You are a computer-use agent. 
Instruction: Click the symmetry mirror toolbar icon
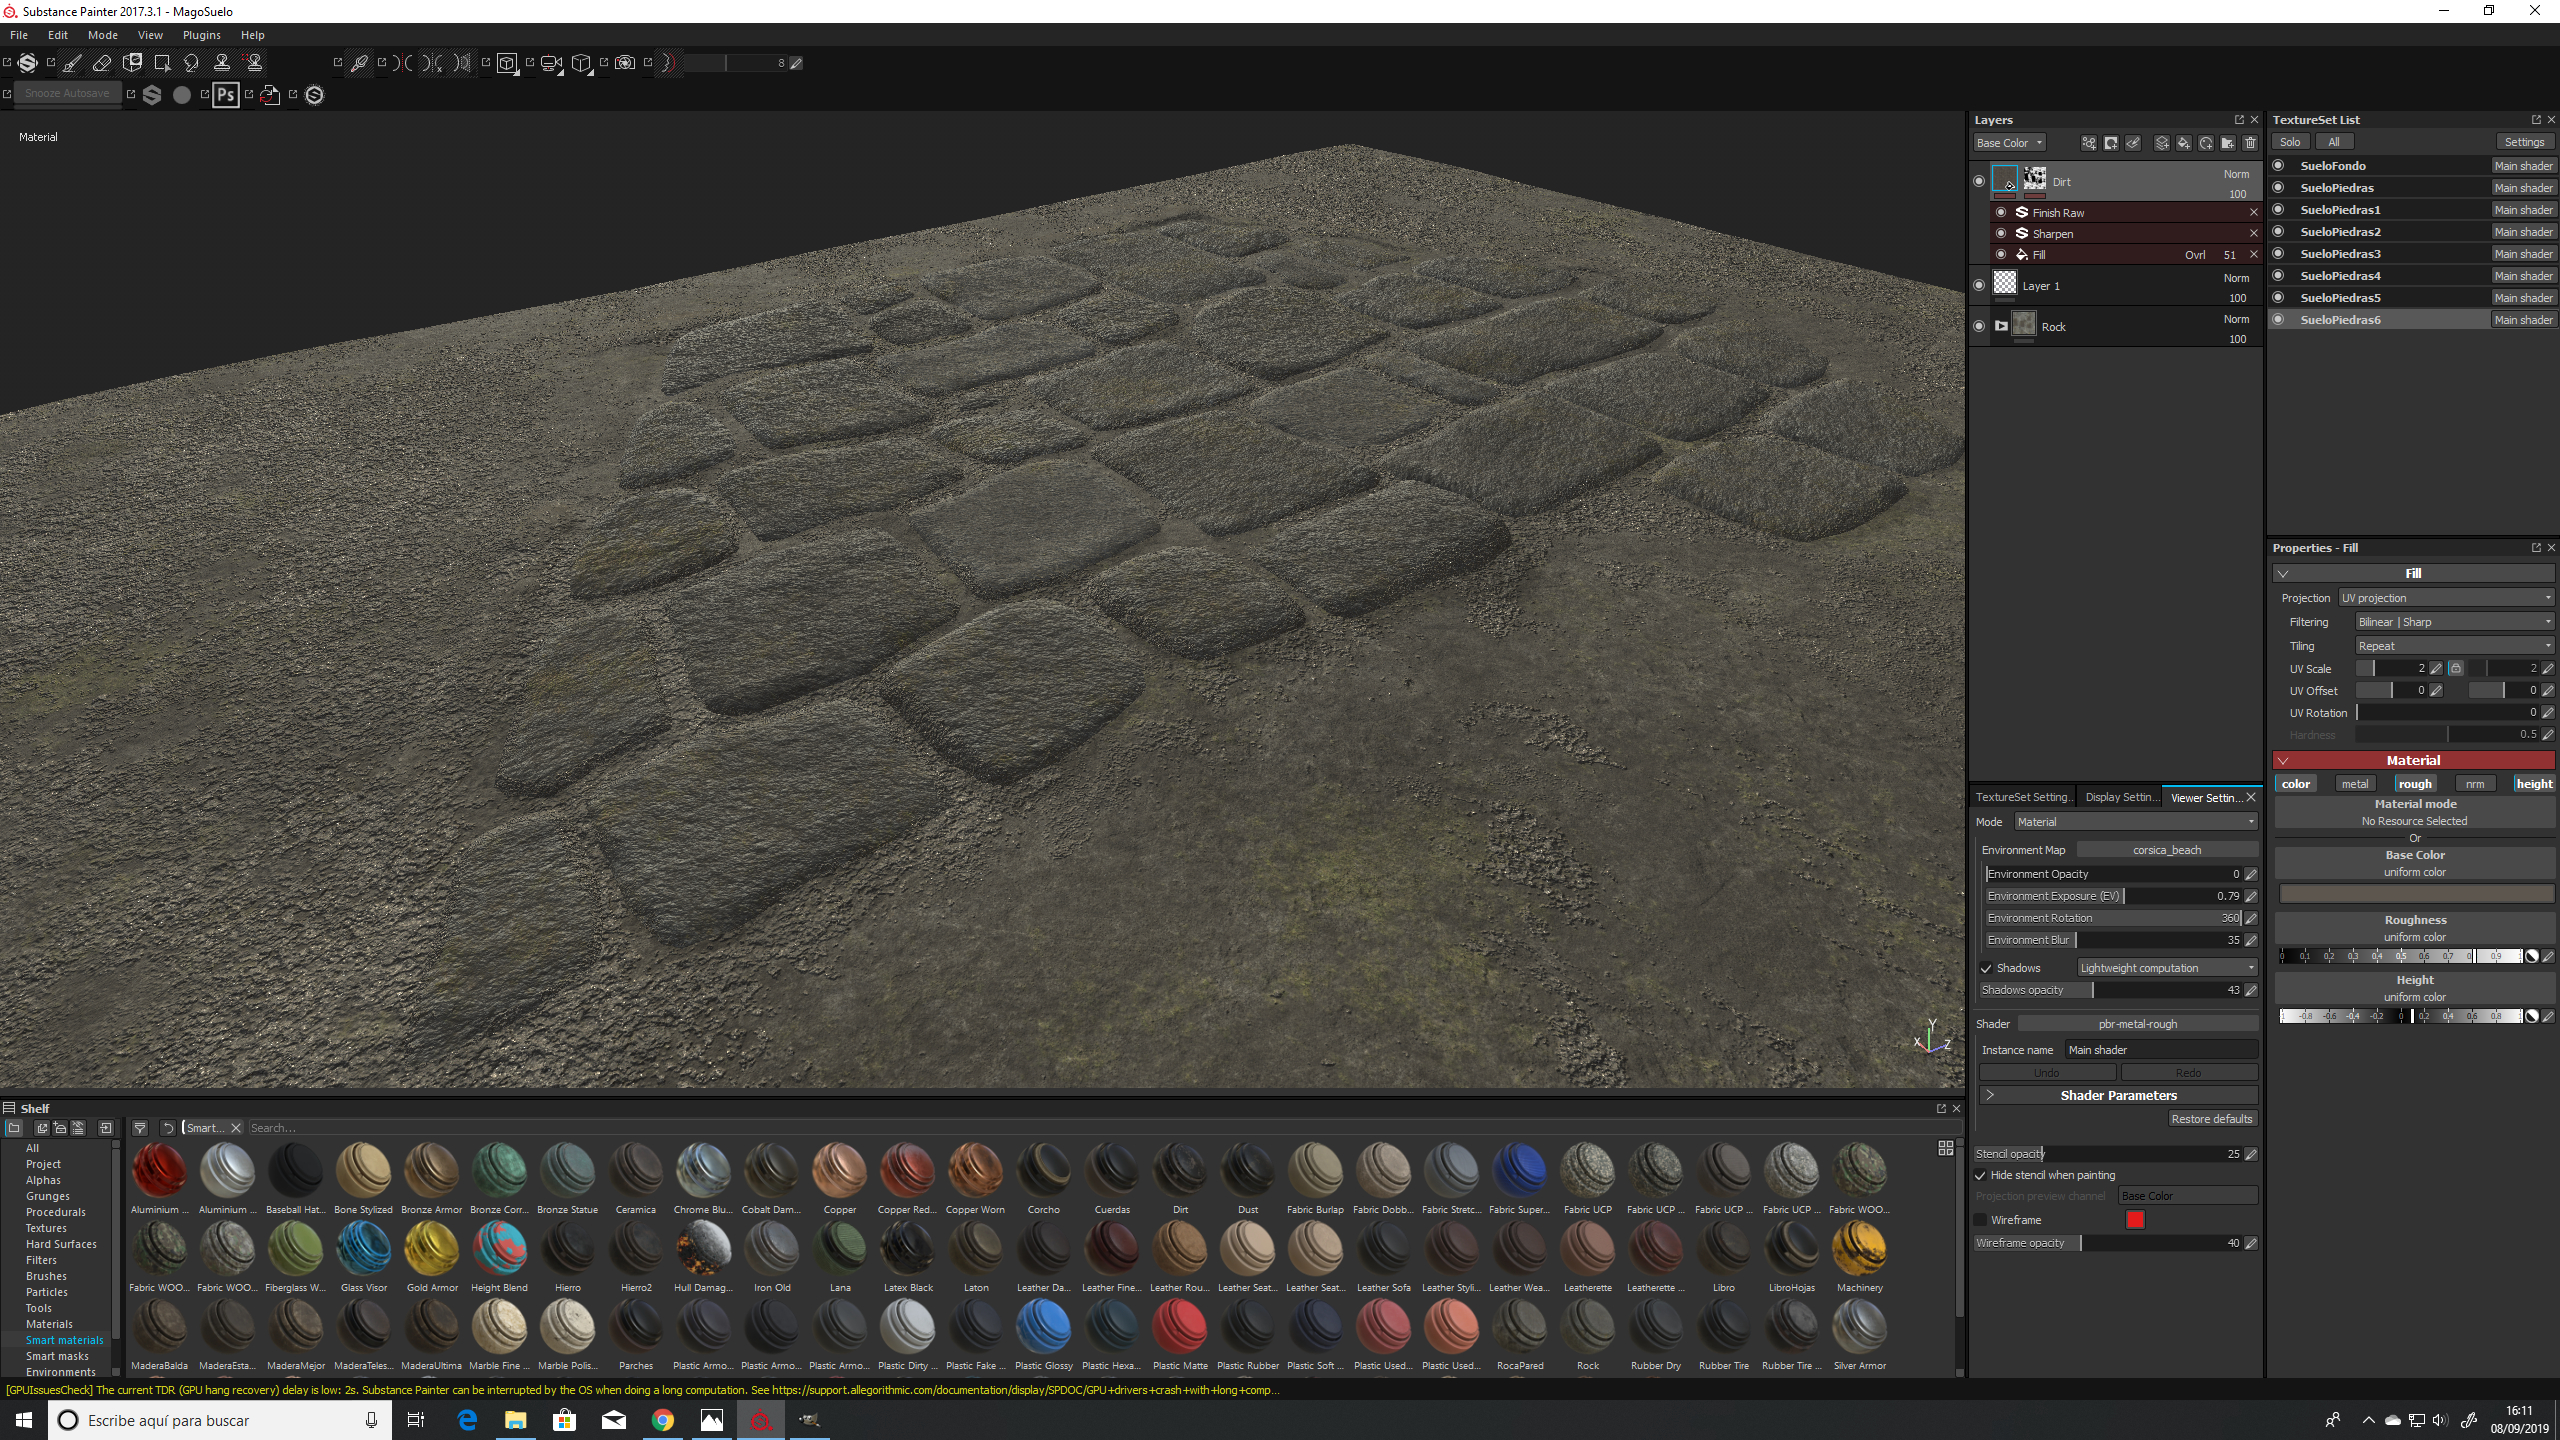pyautogui.click(x=403, y=63)
